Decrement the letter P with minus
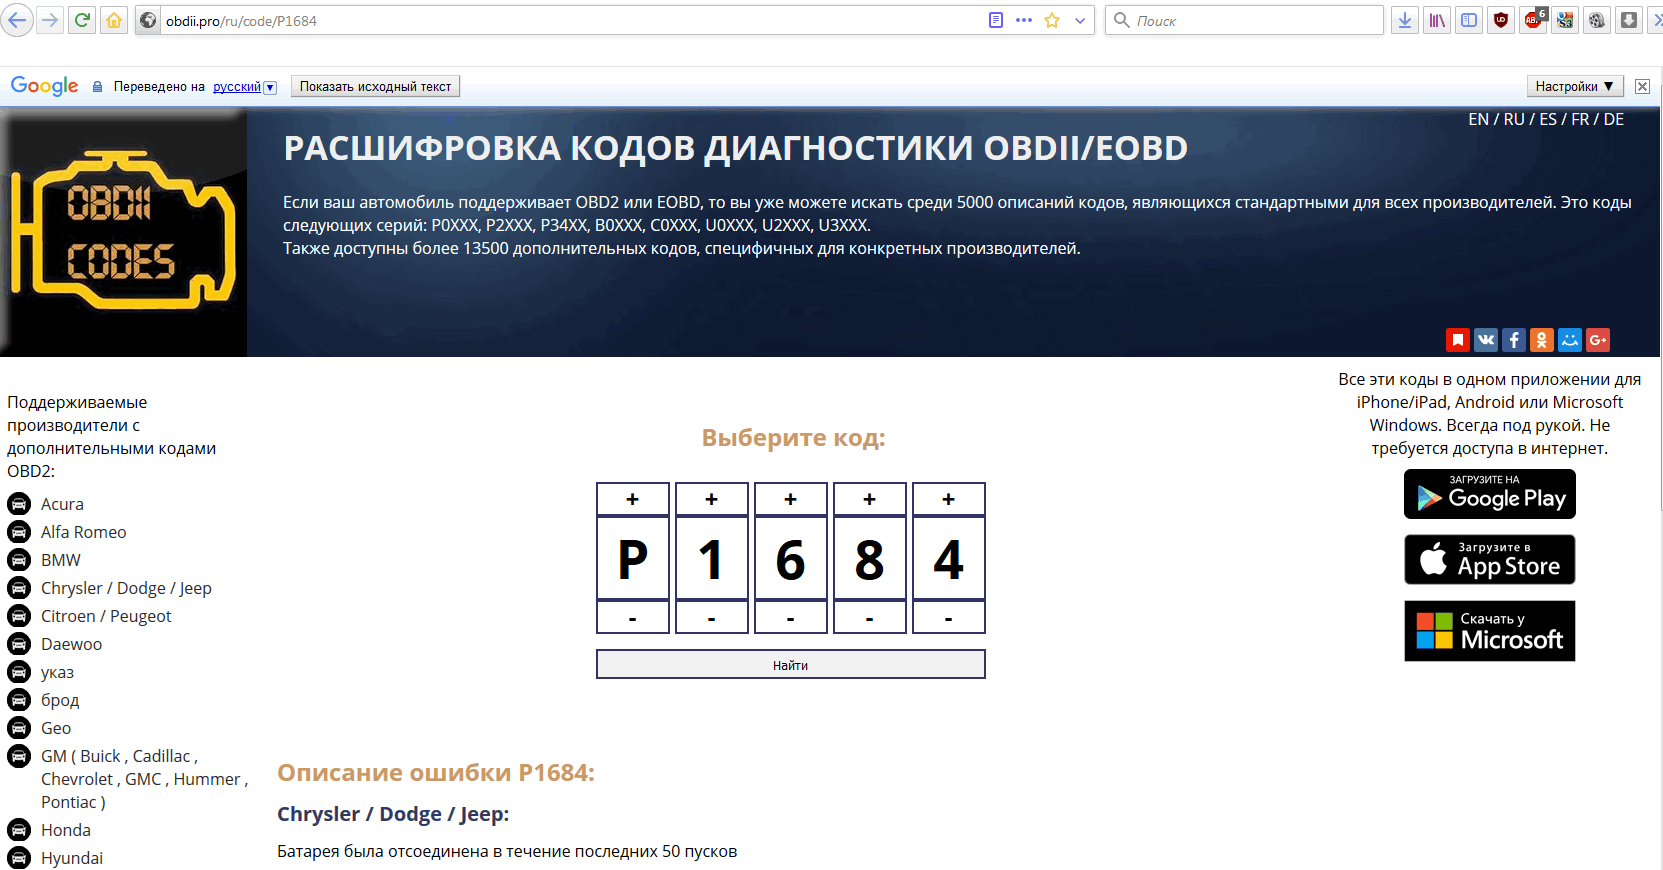Screen dimensions: 1663x870 (x=632, y=618)
